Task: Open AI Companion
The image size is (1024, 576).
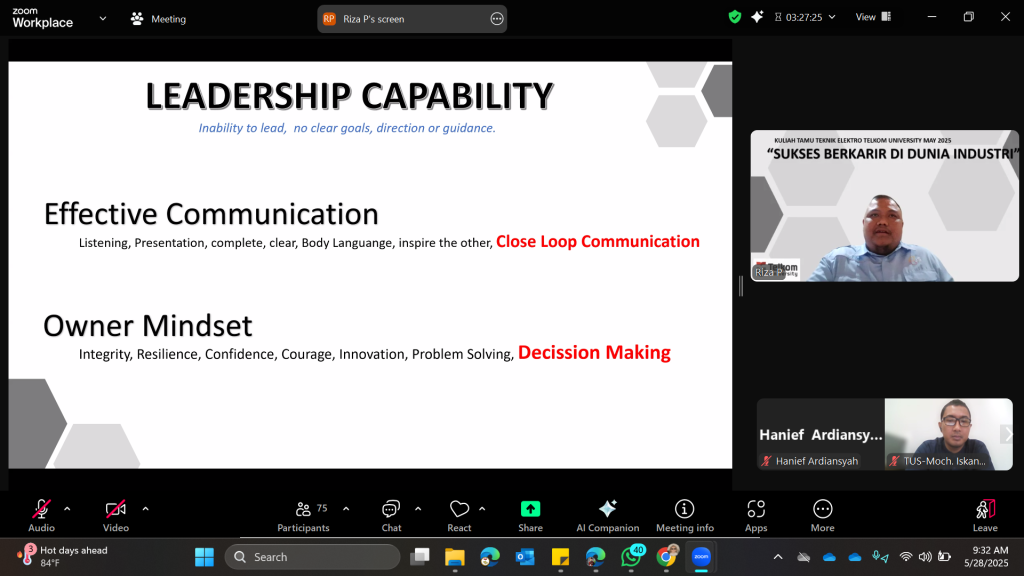Action: click(x=607, y=515)
